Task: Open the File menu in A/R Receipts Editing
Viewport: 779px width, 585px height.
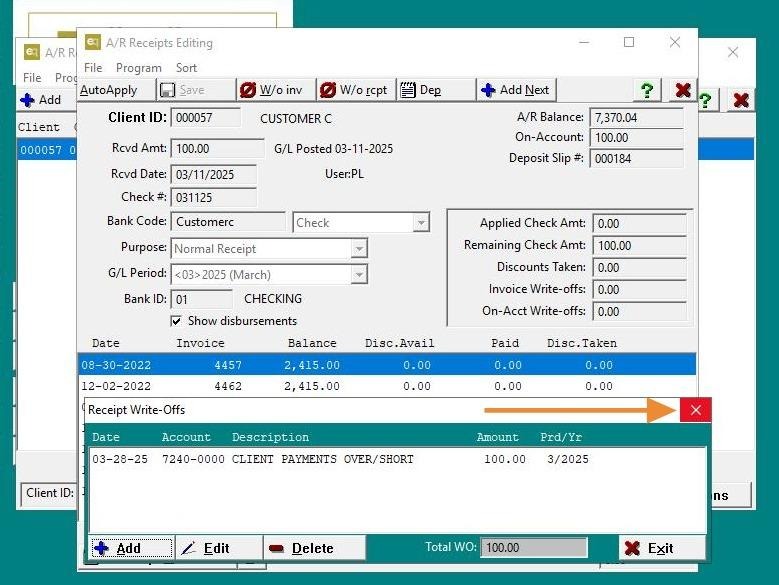Action: (93, 68)
